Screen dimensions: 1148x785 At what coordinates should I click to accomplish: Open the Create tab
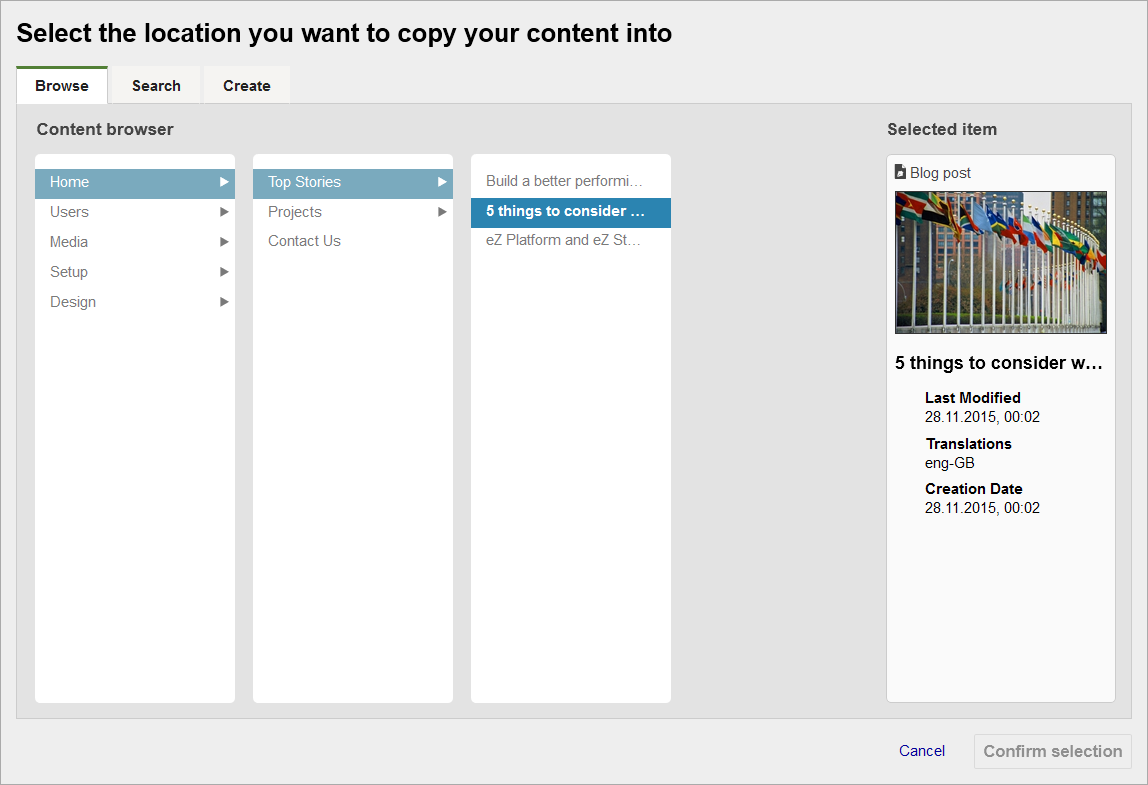[247, 86]
